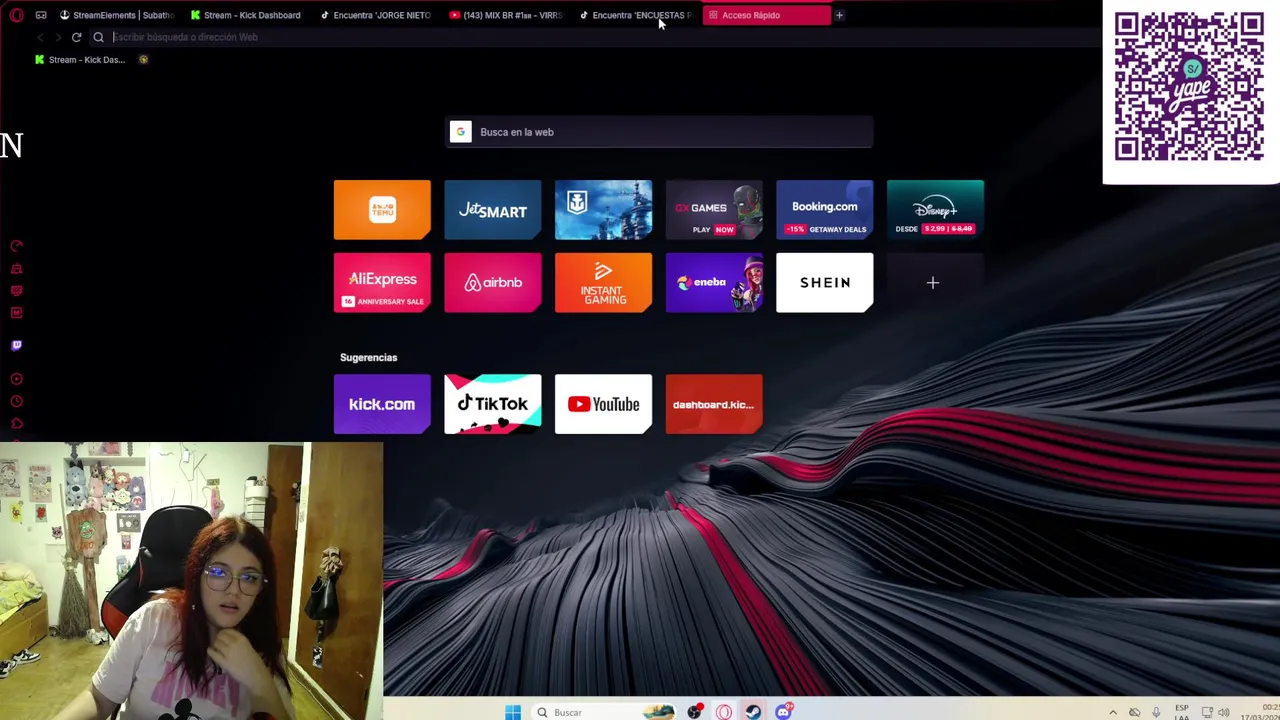Add a new speed dial site
This screenshot has width=1280, height=720.
tap(935, 283)
